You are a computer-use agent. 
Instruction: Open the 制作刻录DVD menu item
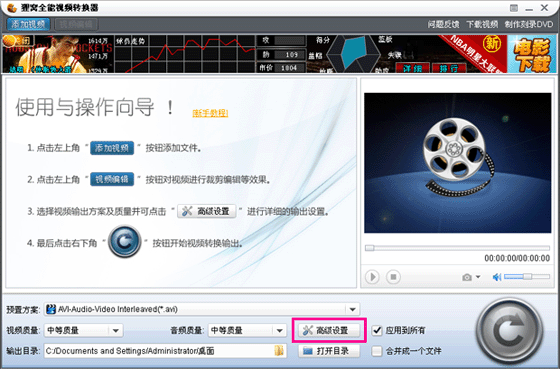click(x=529, y=24)
